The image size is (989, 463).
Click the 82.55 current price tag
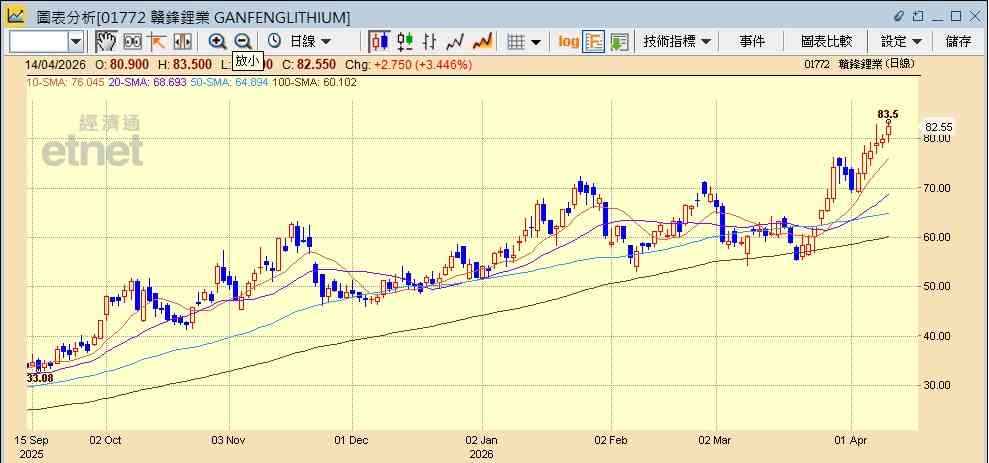click(x=937, y=127)
